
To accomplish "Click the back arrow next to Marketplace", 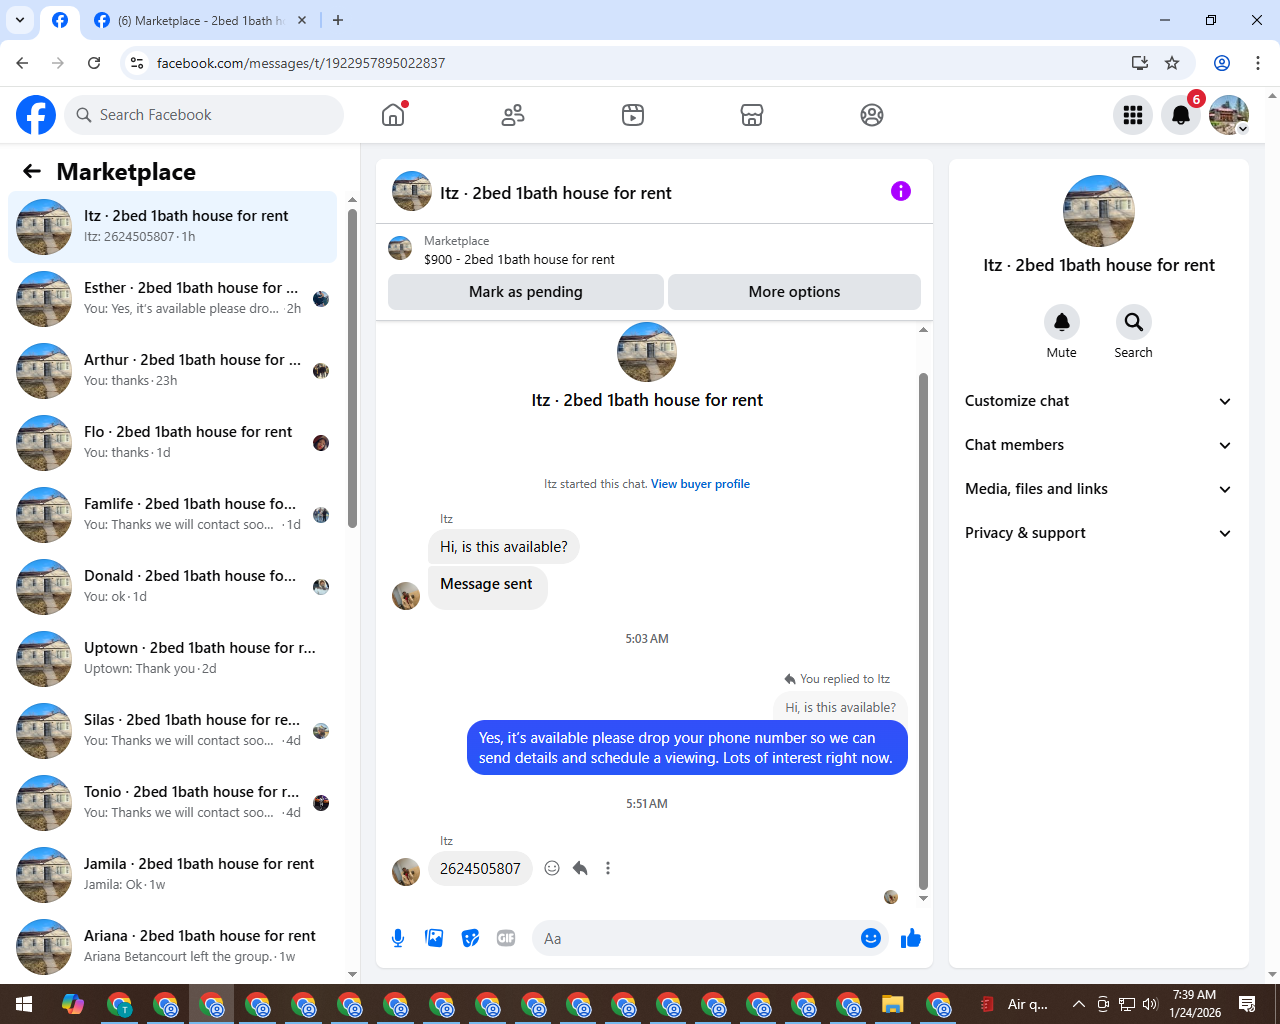I will click(x=32, y=171).
